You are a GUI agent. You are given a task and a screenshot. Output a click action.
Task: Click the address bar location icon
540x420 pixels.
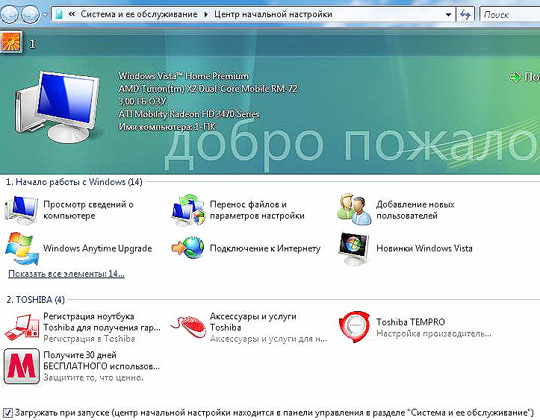point(59,14)
